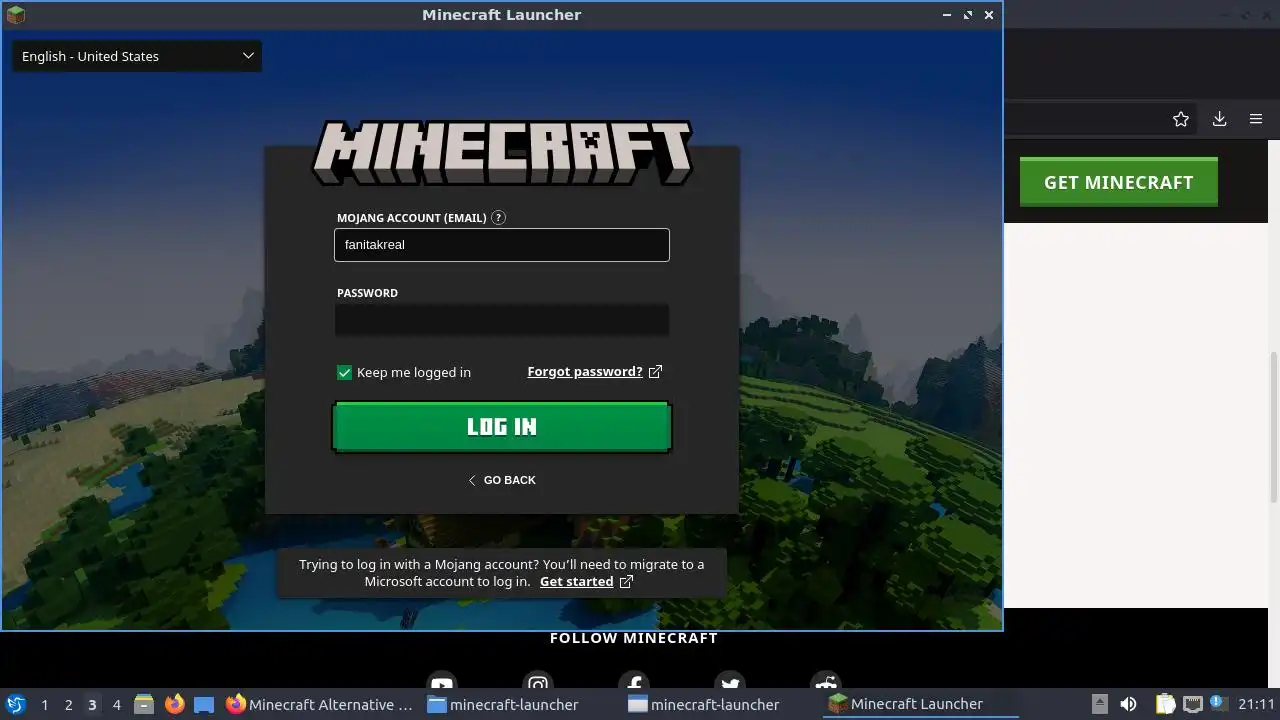Image resolution: width=1280 pixels, height=720 pixels.
Task: Toggle the Keep me logged in checkbox
Action: tap(345, 372)
